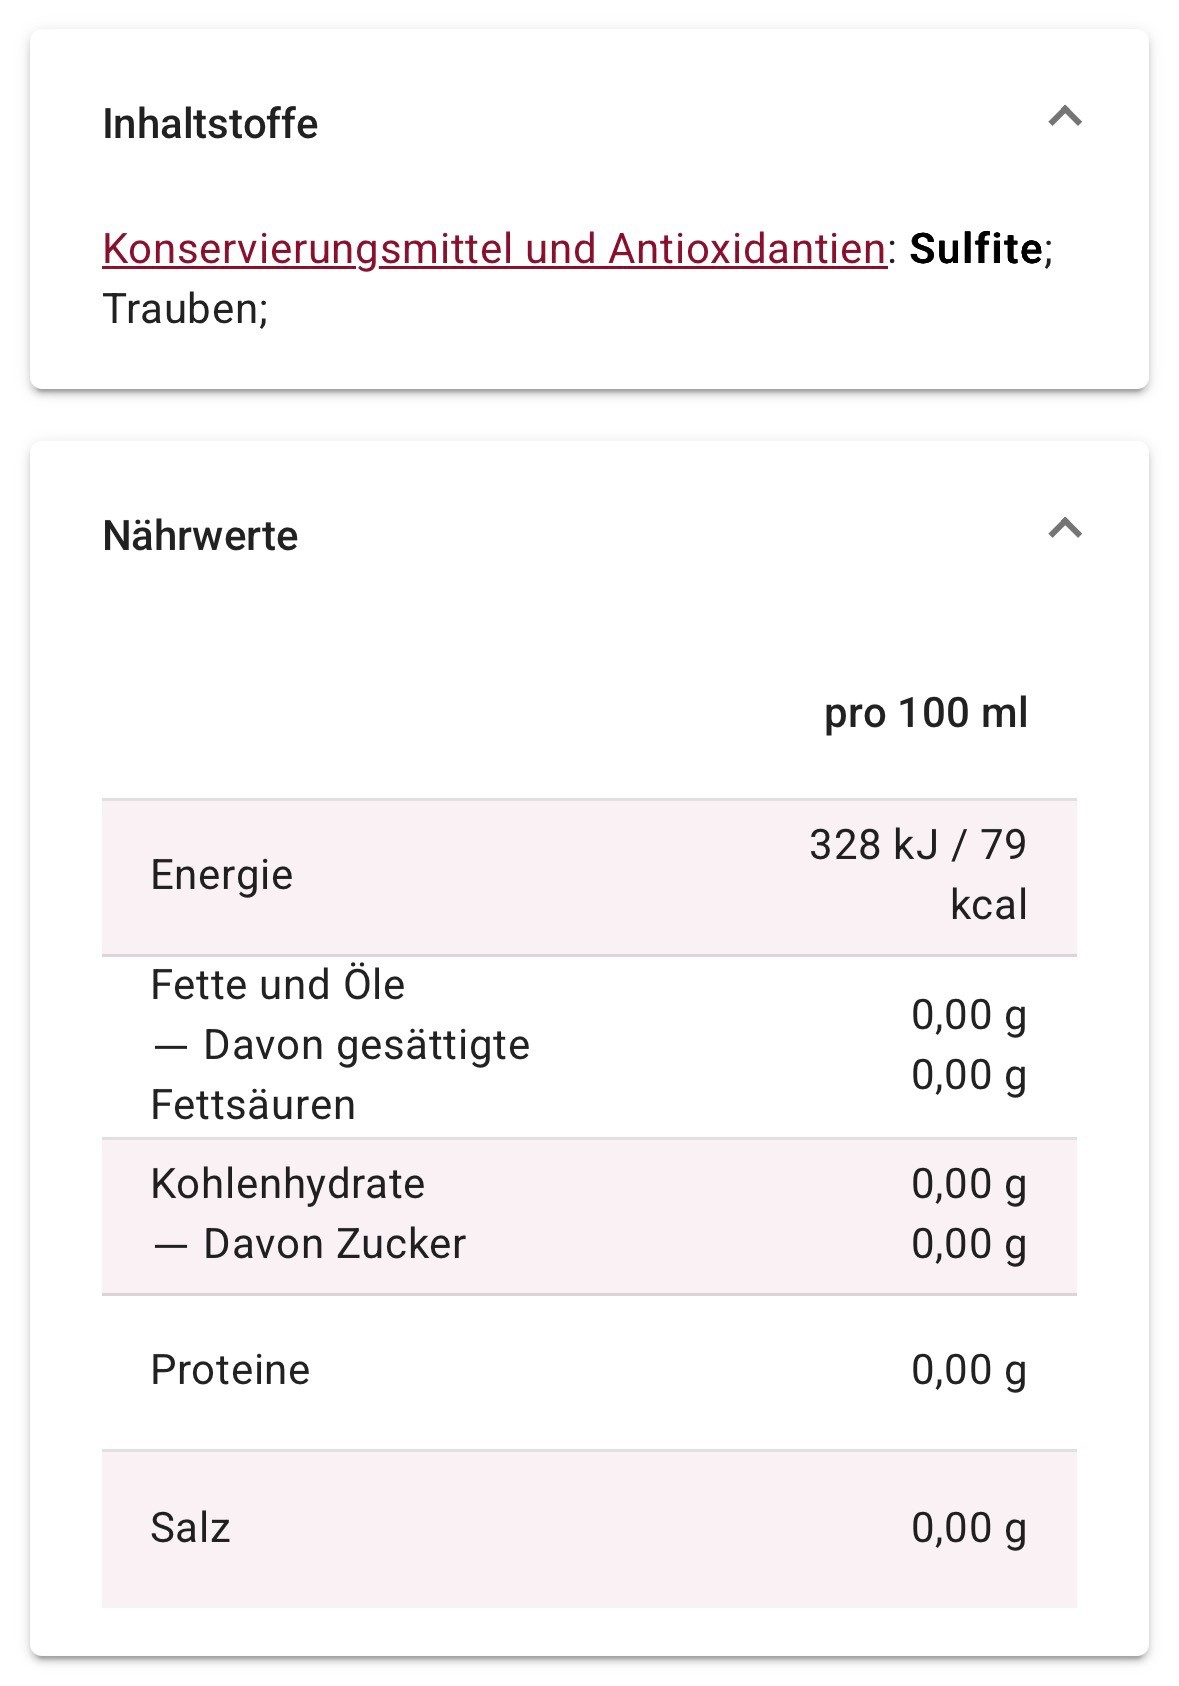Select the Kohlenhydrate row label
The height and width of the screenshot is (1686, 1179).
pyautogui.click(x=288, y=1184)
